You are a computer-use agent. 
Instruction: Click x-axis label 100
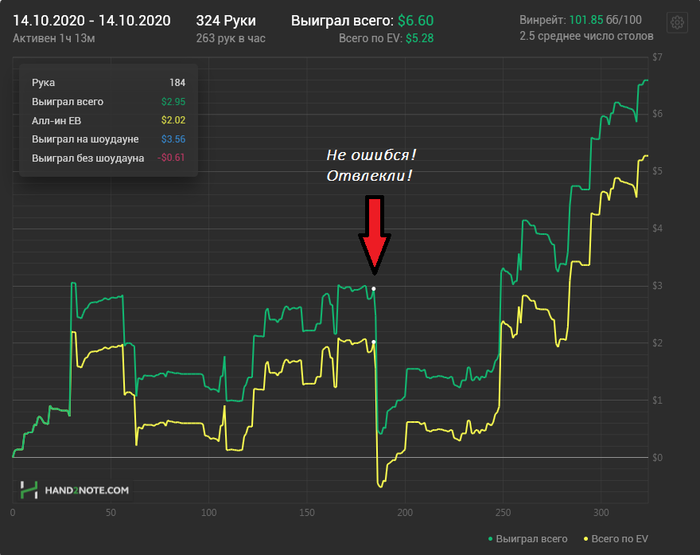(209, 513)
